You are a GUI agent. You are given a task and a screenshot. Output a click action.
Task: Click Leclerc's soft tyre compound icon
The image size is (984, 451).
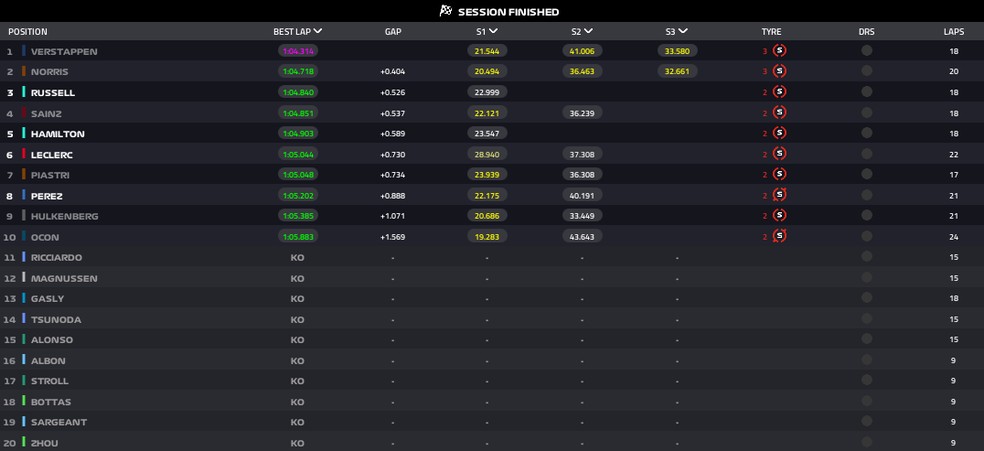pyautogui.click(x=779, y=154)
